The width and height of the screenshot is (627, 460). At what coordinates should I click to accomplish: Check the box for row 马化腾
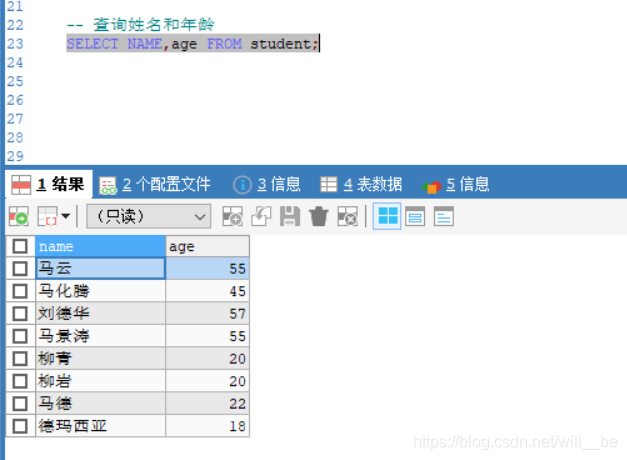tap(20, 291)
